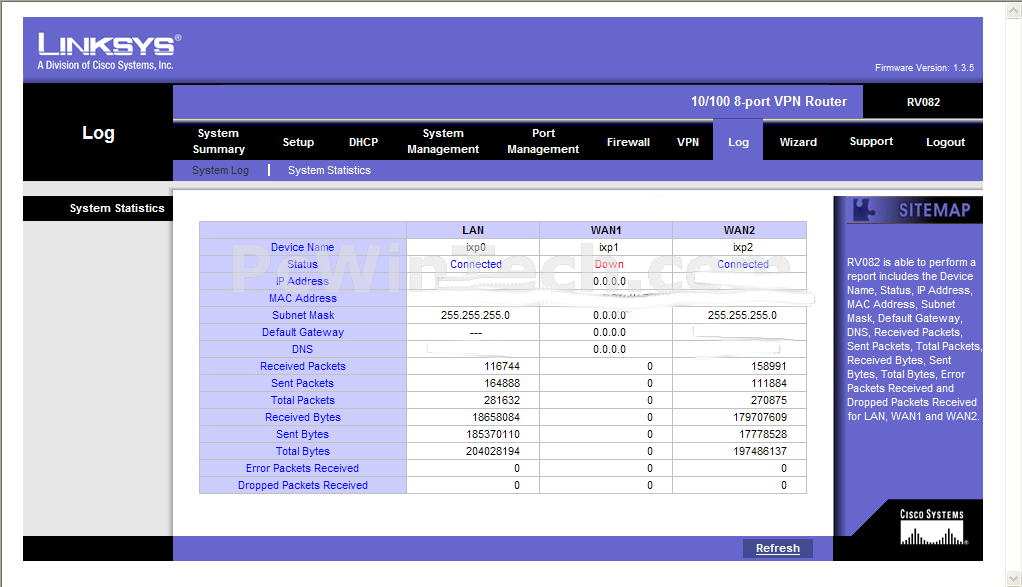Screen dimensions: 1022x587
Task: Click the Error Packets Received label
Action: click(x=302, y=468)
